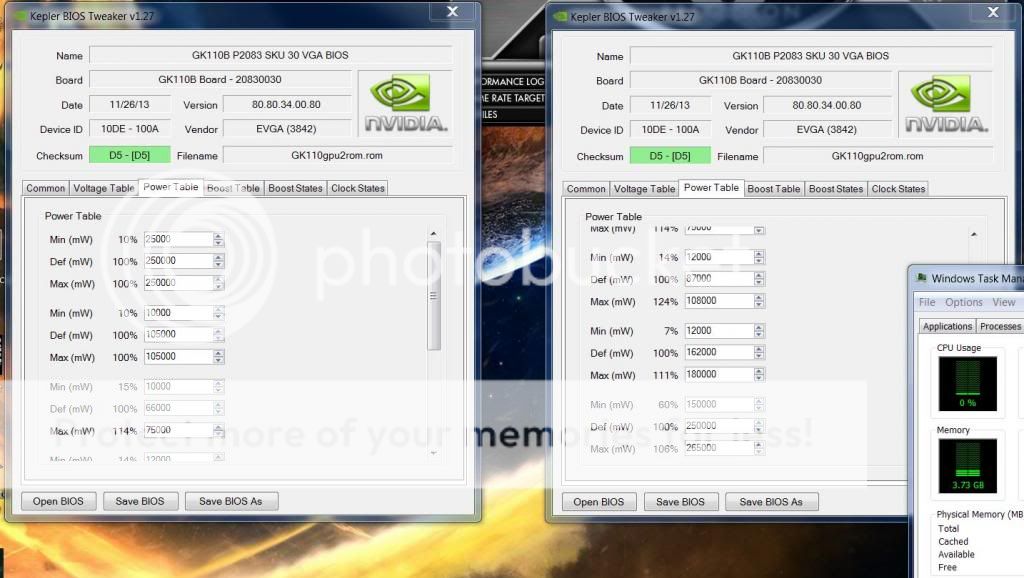Screen dimensions: 1024x578
Task: Click the Min (mW) 14% field showing 12000
Action: click(719, 257)
